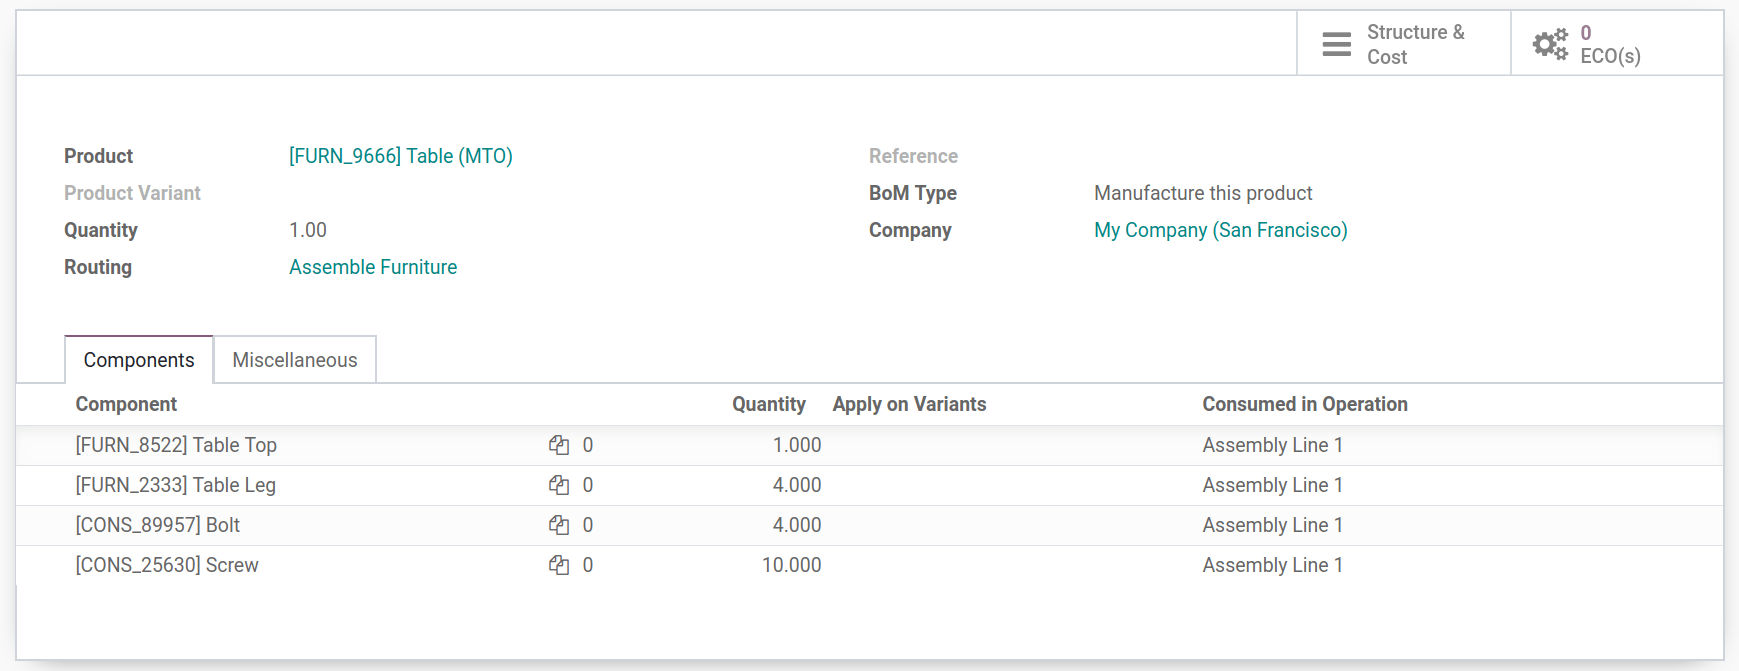Click the ECO copy icon for Bolt
Screen dimensions: 1739x671
coord(559,525)
